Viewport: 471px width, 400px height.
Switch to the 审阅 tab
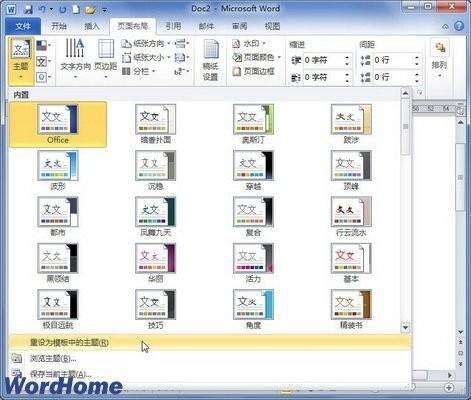[239, 26]
